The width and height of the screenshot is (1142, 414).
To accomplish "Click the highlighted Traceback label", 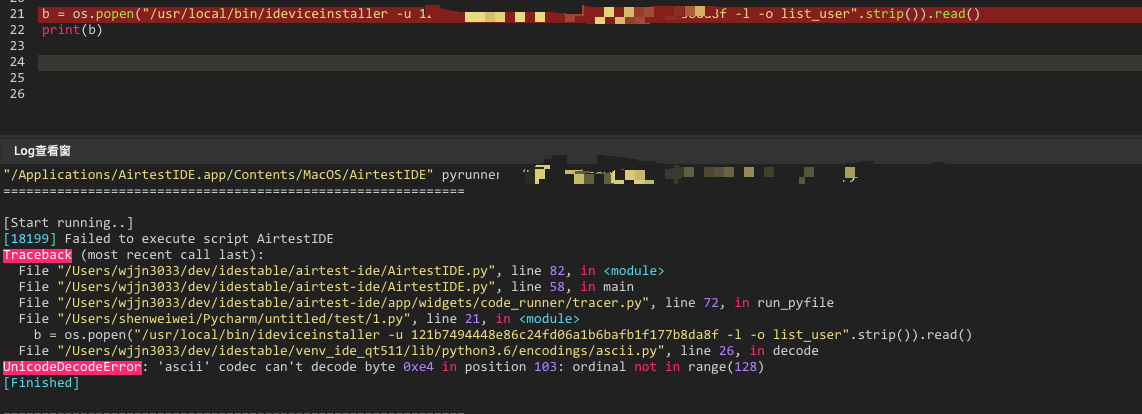I will [37, 254].
